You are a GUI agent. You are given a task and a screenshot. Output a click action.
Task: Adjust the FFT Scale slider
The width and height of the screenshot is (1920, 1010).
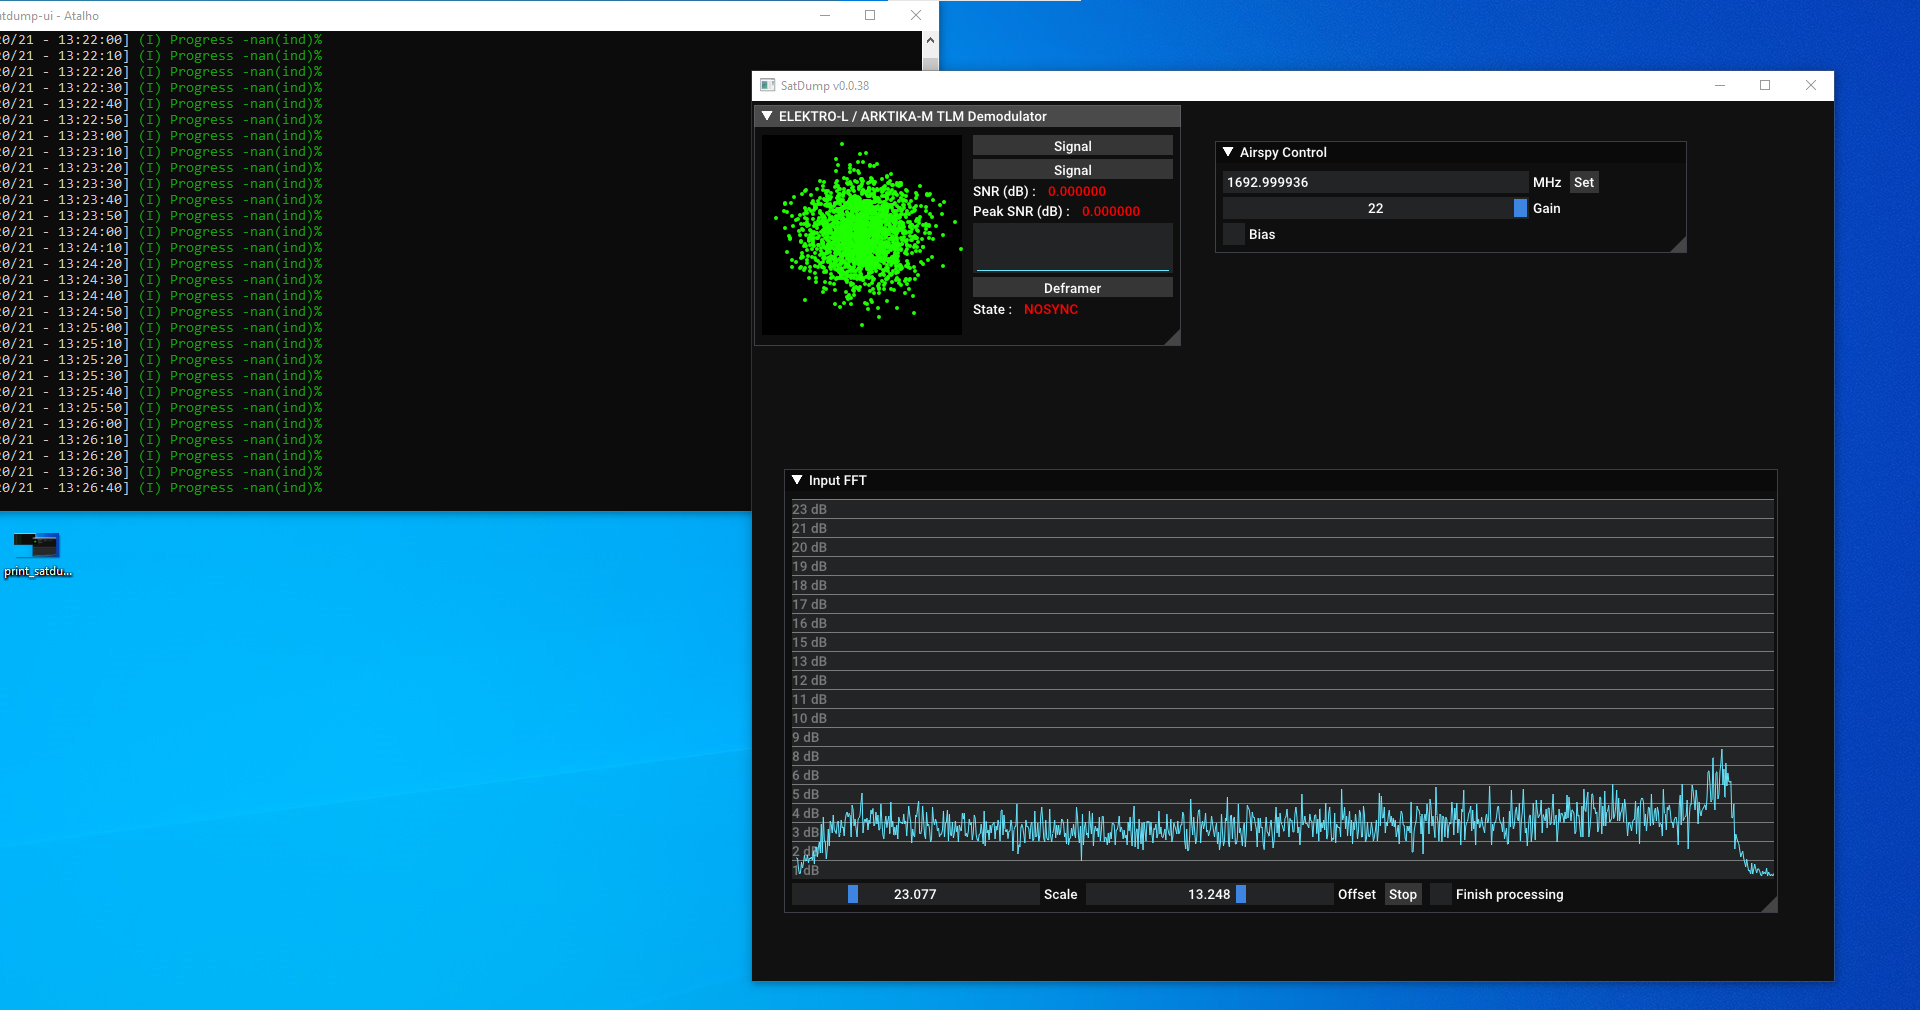[x=851, y=895]
